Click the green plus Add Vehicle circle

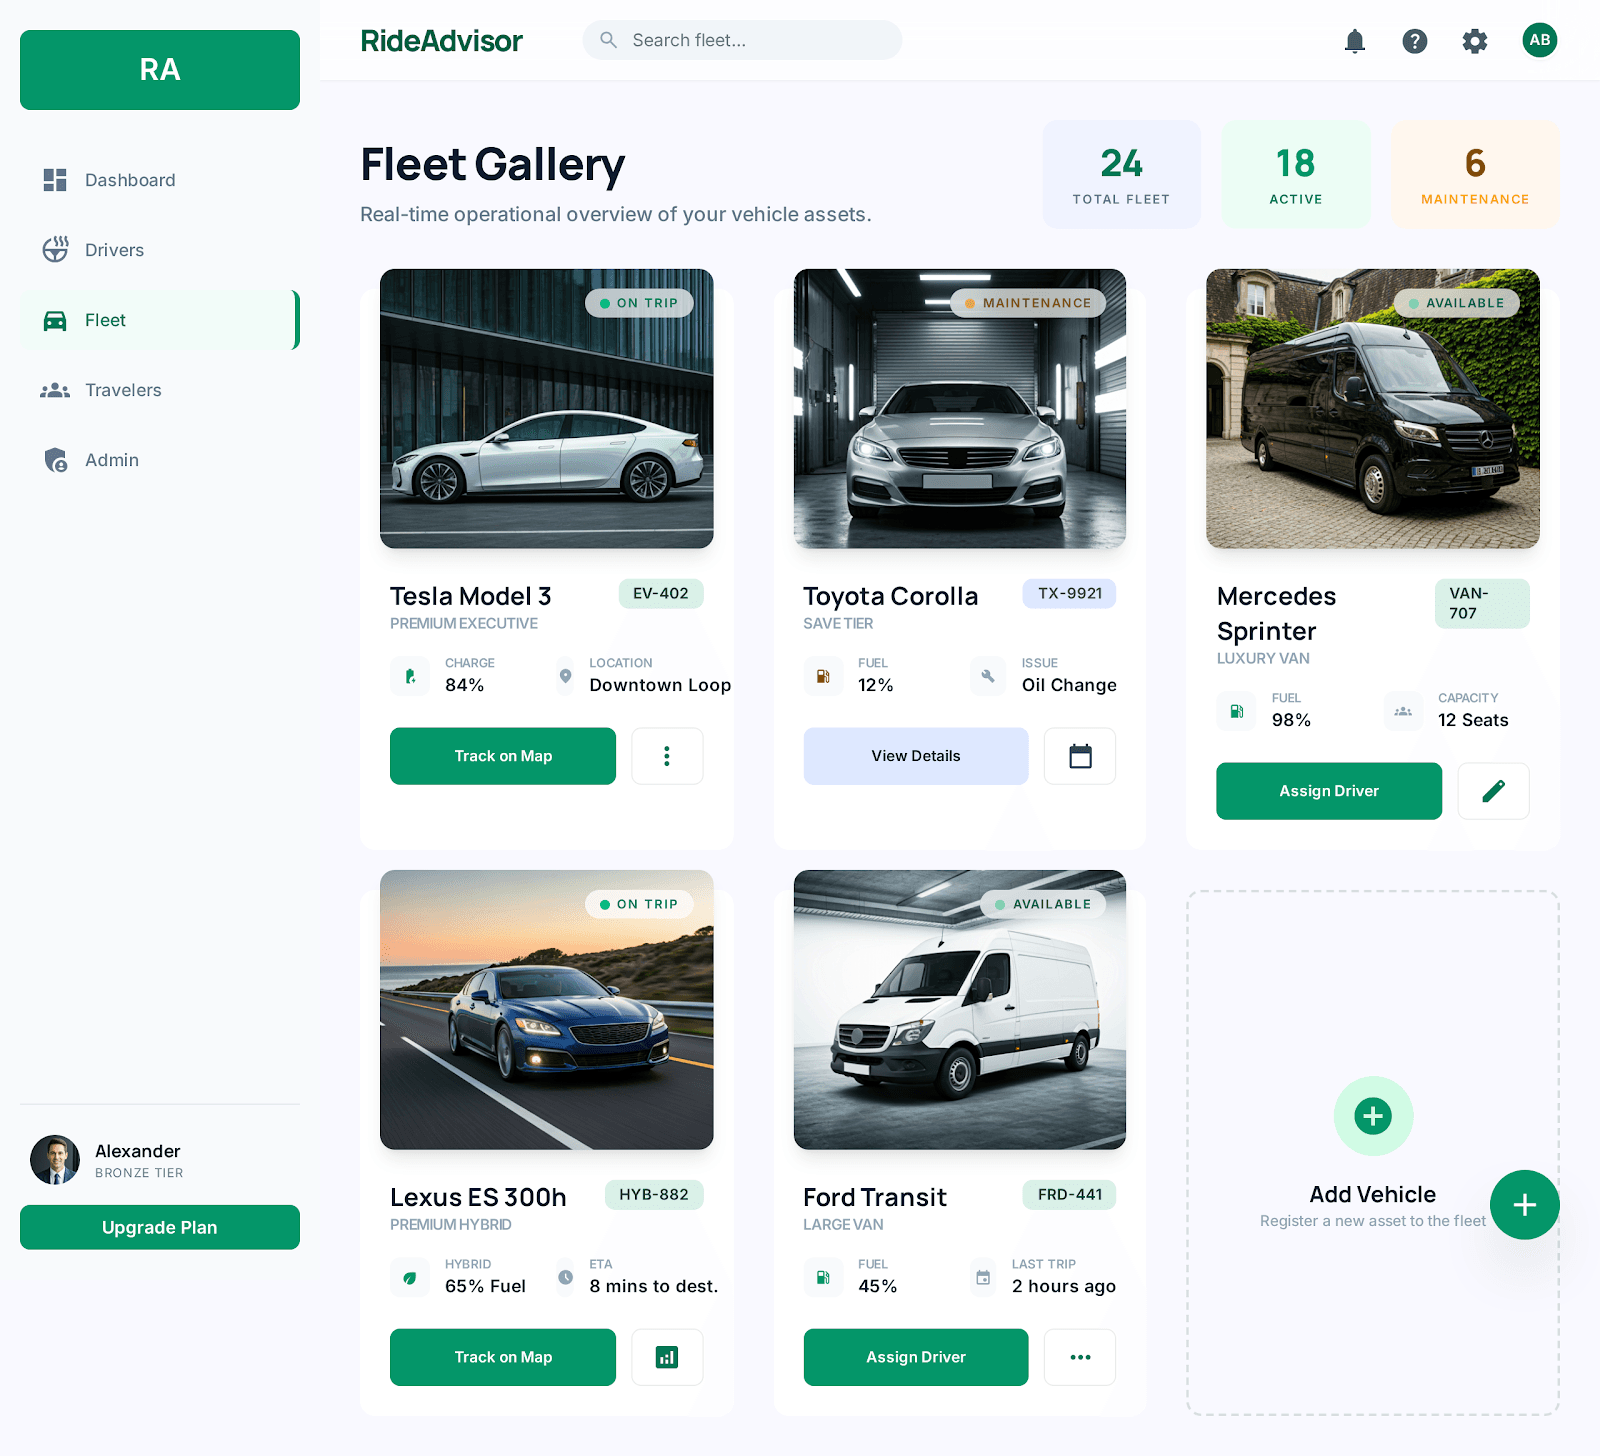(x=1372, y=1117)
